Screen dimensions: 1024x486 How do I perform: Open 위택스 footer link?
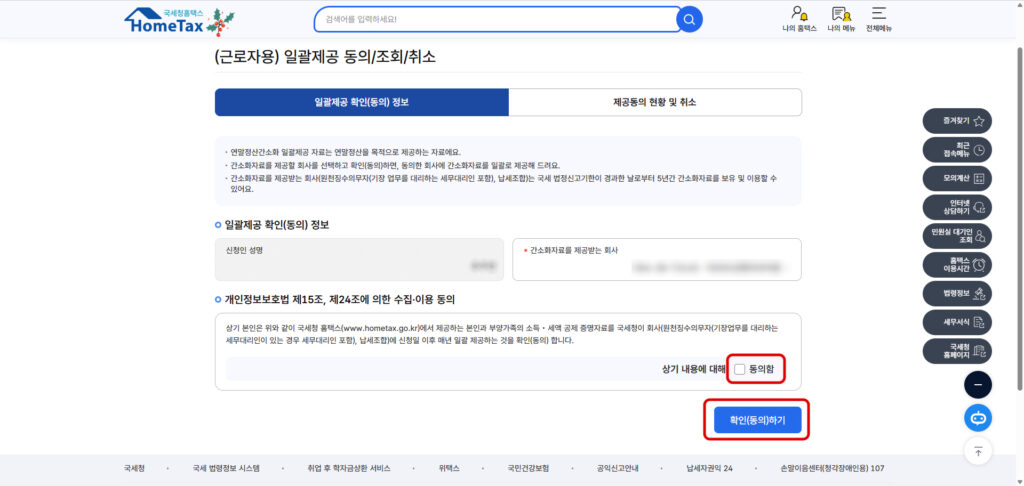click(449, 468)
